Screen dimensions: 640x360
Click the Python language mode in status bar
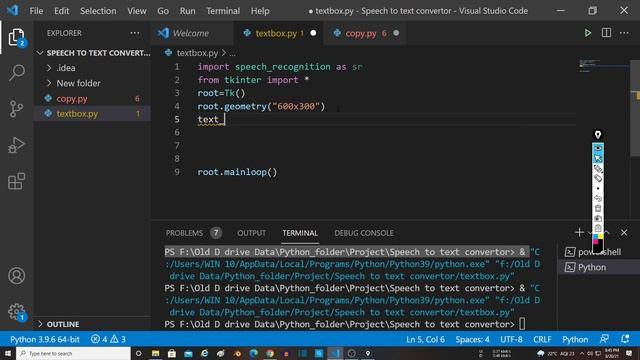coord(576,339)
